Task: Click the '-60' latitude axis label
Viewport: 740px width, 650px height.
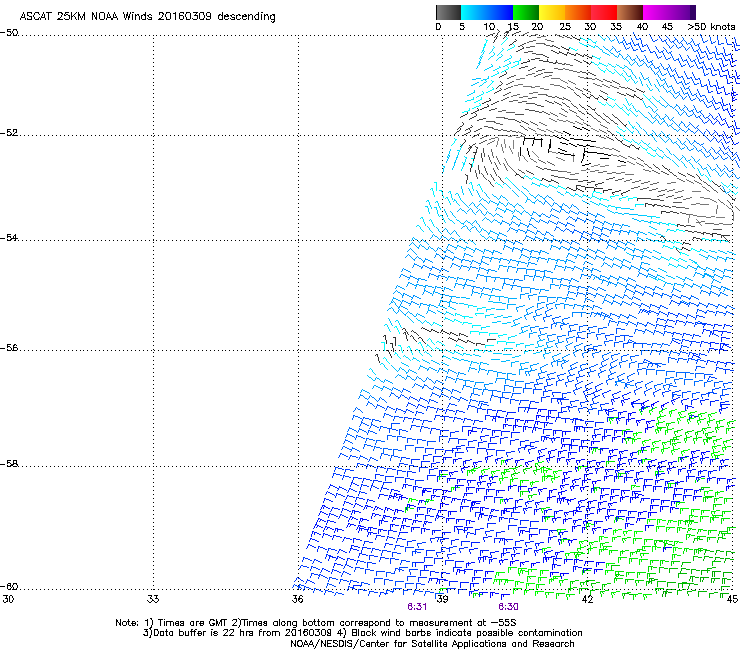Action: pyautogui.click(x=9, y=587)
